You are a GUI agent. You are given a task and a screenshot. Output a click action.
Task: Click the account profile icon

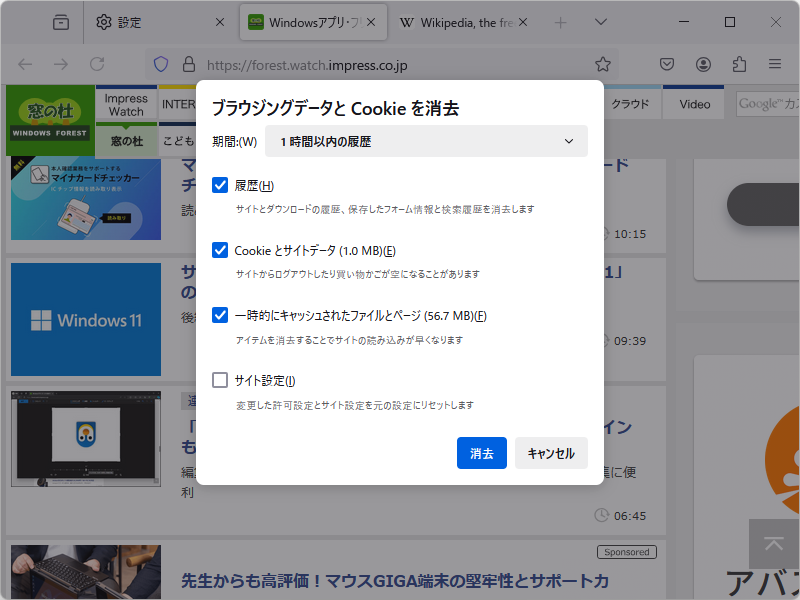[x=702, y=63]
